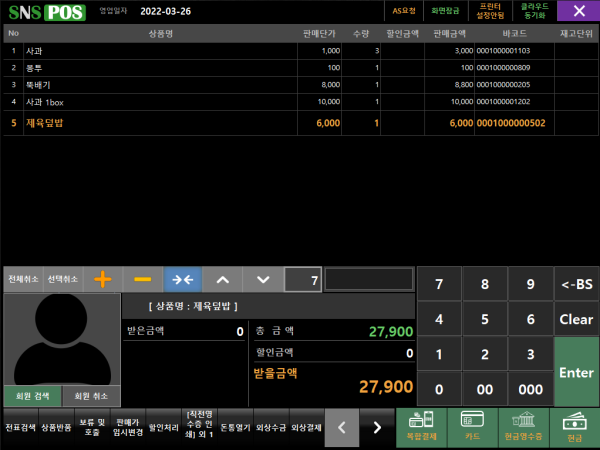Choose 현금영수증 cash receipt icon
Screen dimensions: 600x450
tap(523, 427)
